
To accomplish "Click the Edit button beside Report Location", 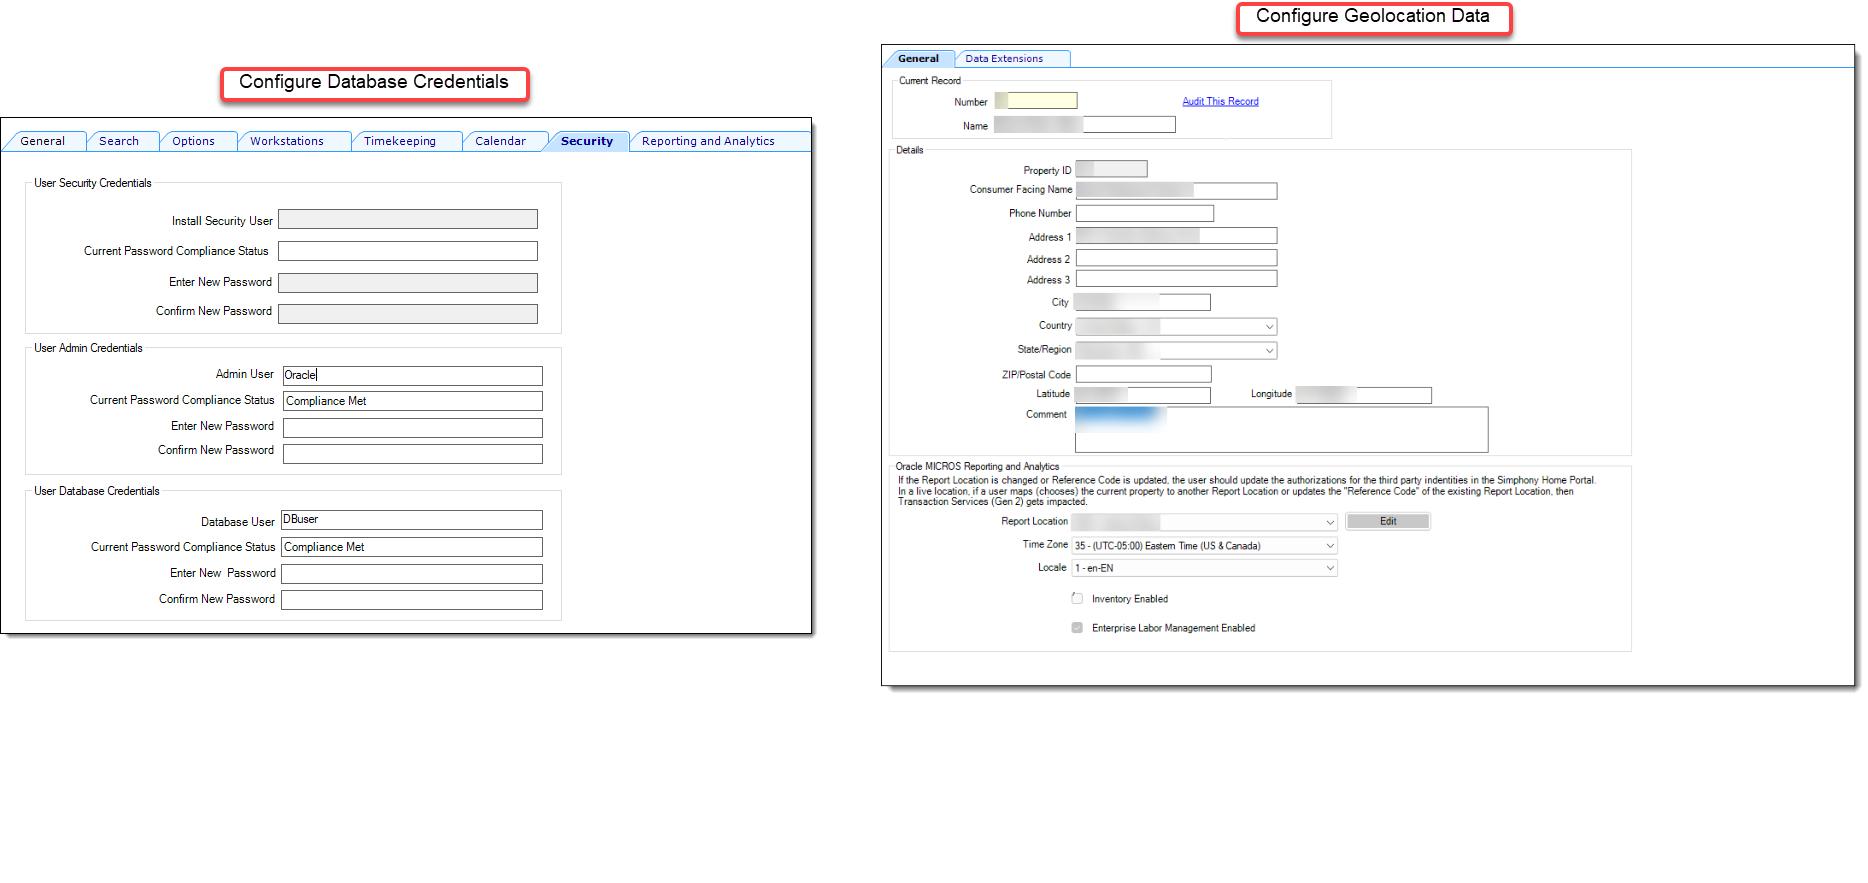I will 1388,521.
